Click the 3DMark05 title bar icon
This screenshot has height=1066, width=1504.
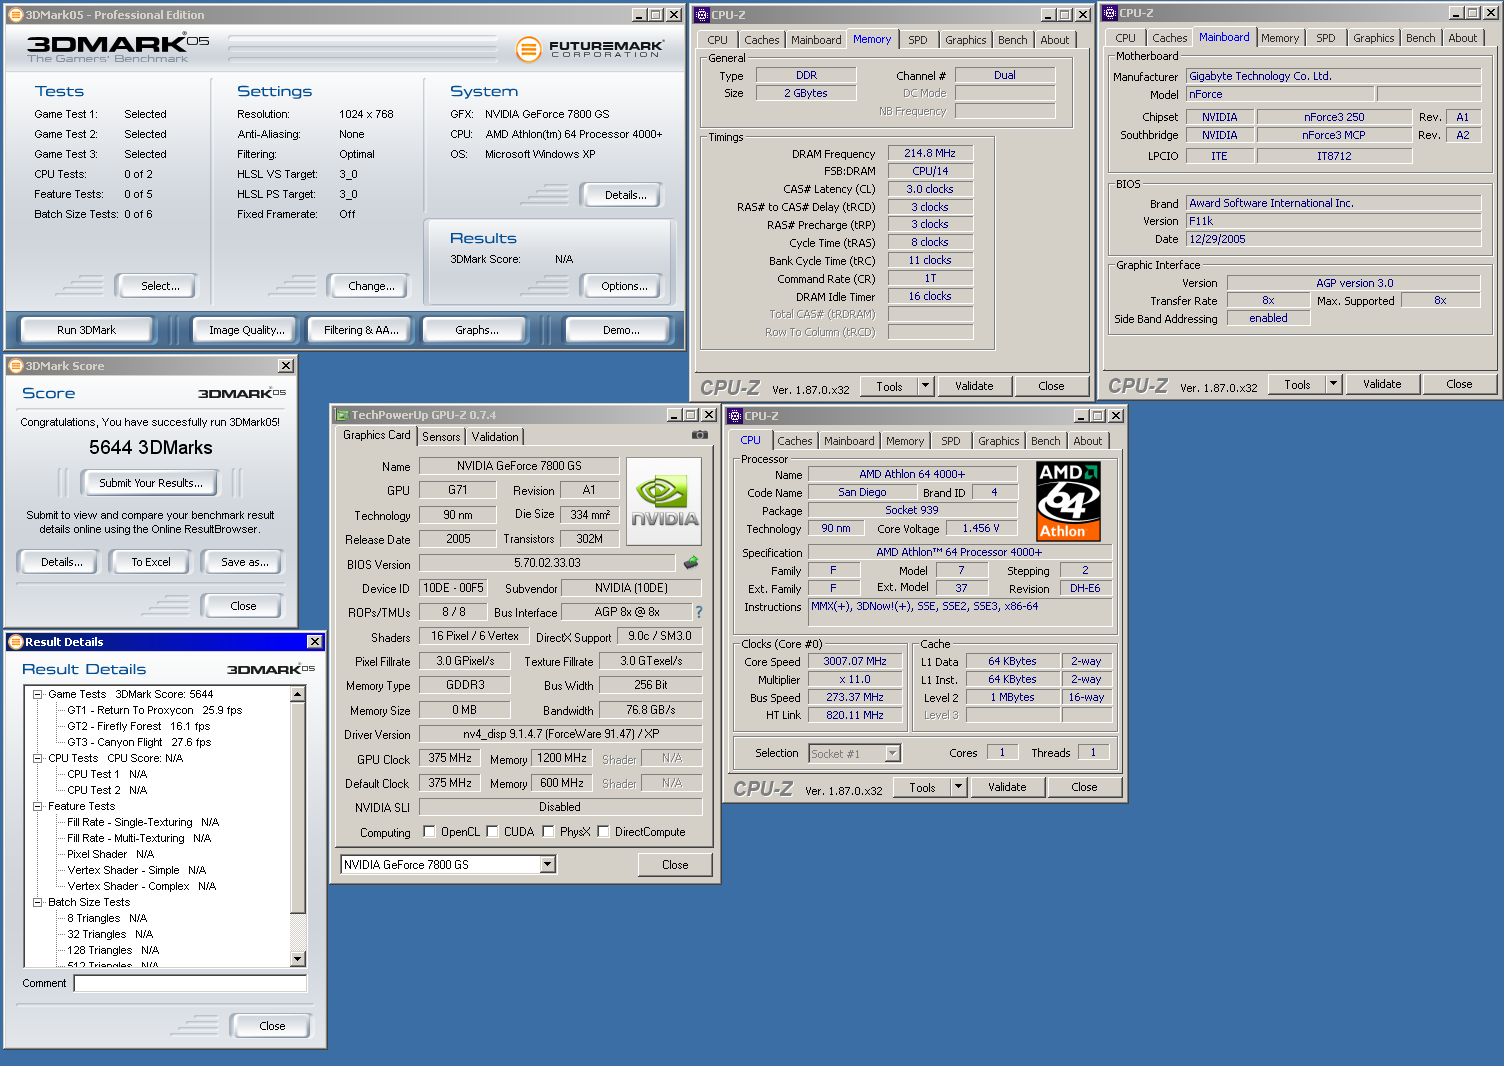[x=15, y=15]
